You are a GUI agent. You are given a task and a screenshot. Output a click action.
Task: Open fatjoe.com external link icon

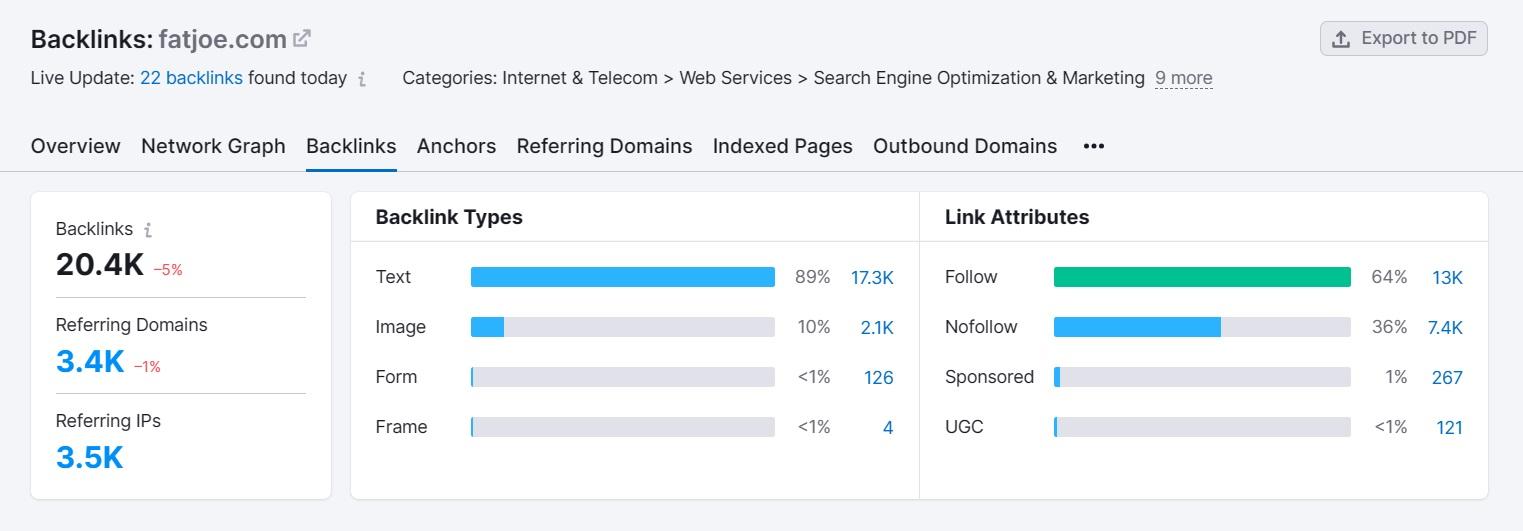pyautogui.click(x=302, y=39)
